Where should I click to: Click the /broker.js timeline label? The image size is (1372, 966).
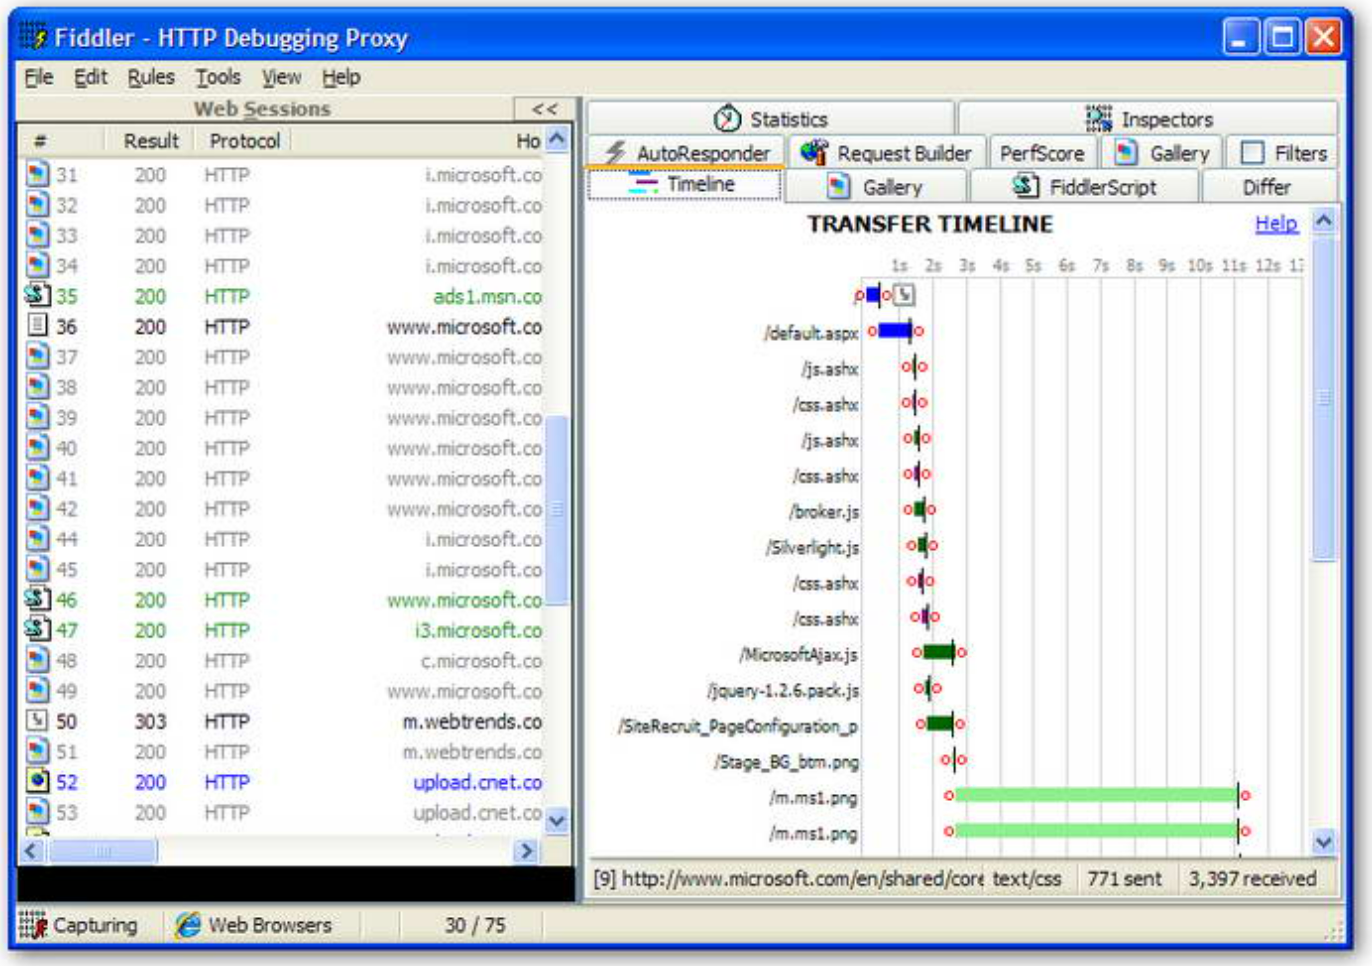[x=823, y=512]
